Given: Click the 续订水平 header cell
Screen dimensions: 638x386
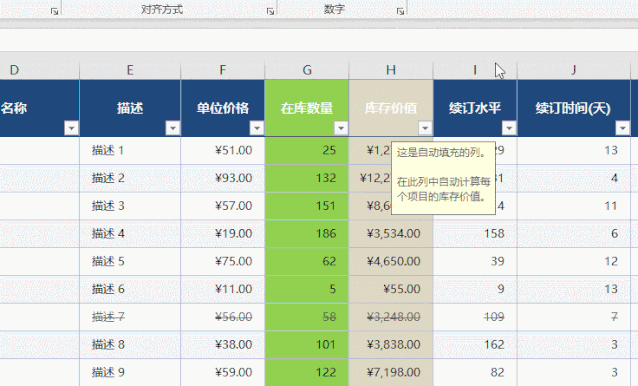Looking at the screenshot, I should click(x=475, y=108).
